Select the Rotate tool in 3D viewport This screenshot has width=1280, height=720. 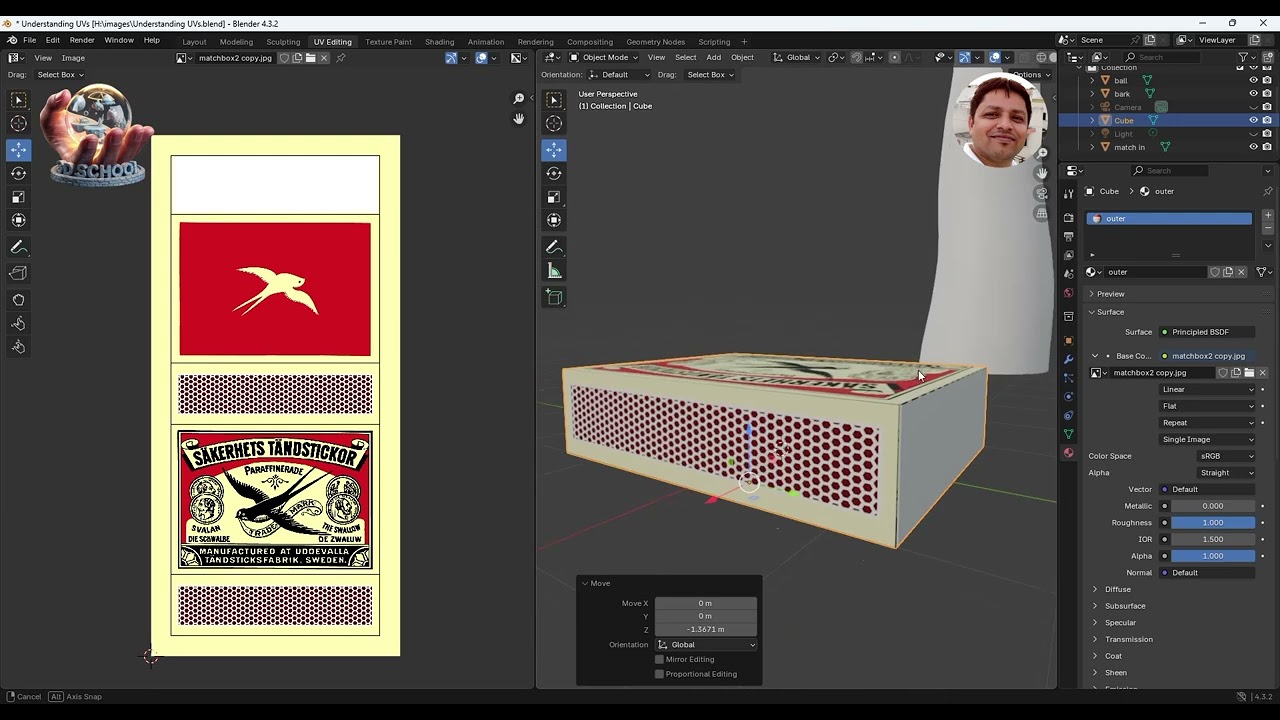[554, 173]
